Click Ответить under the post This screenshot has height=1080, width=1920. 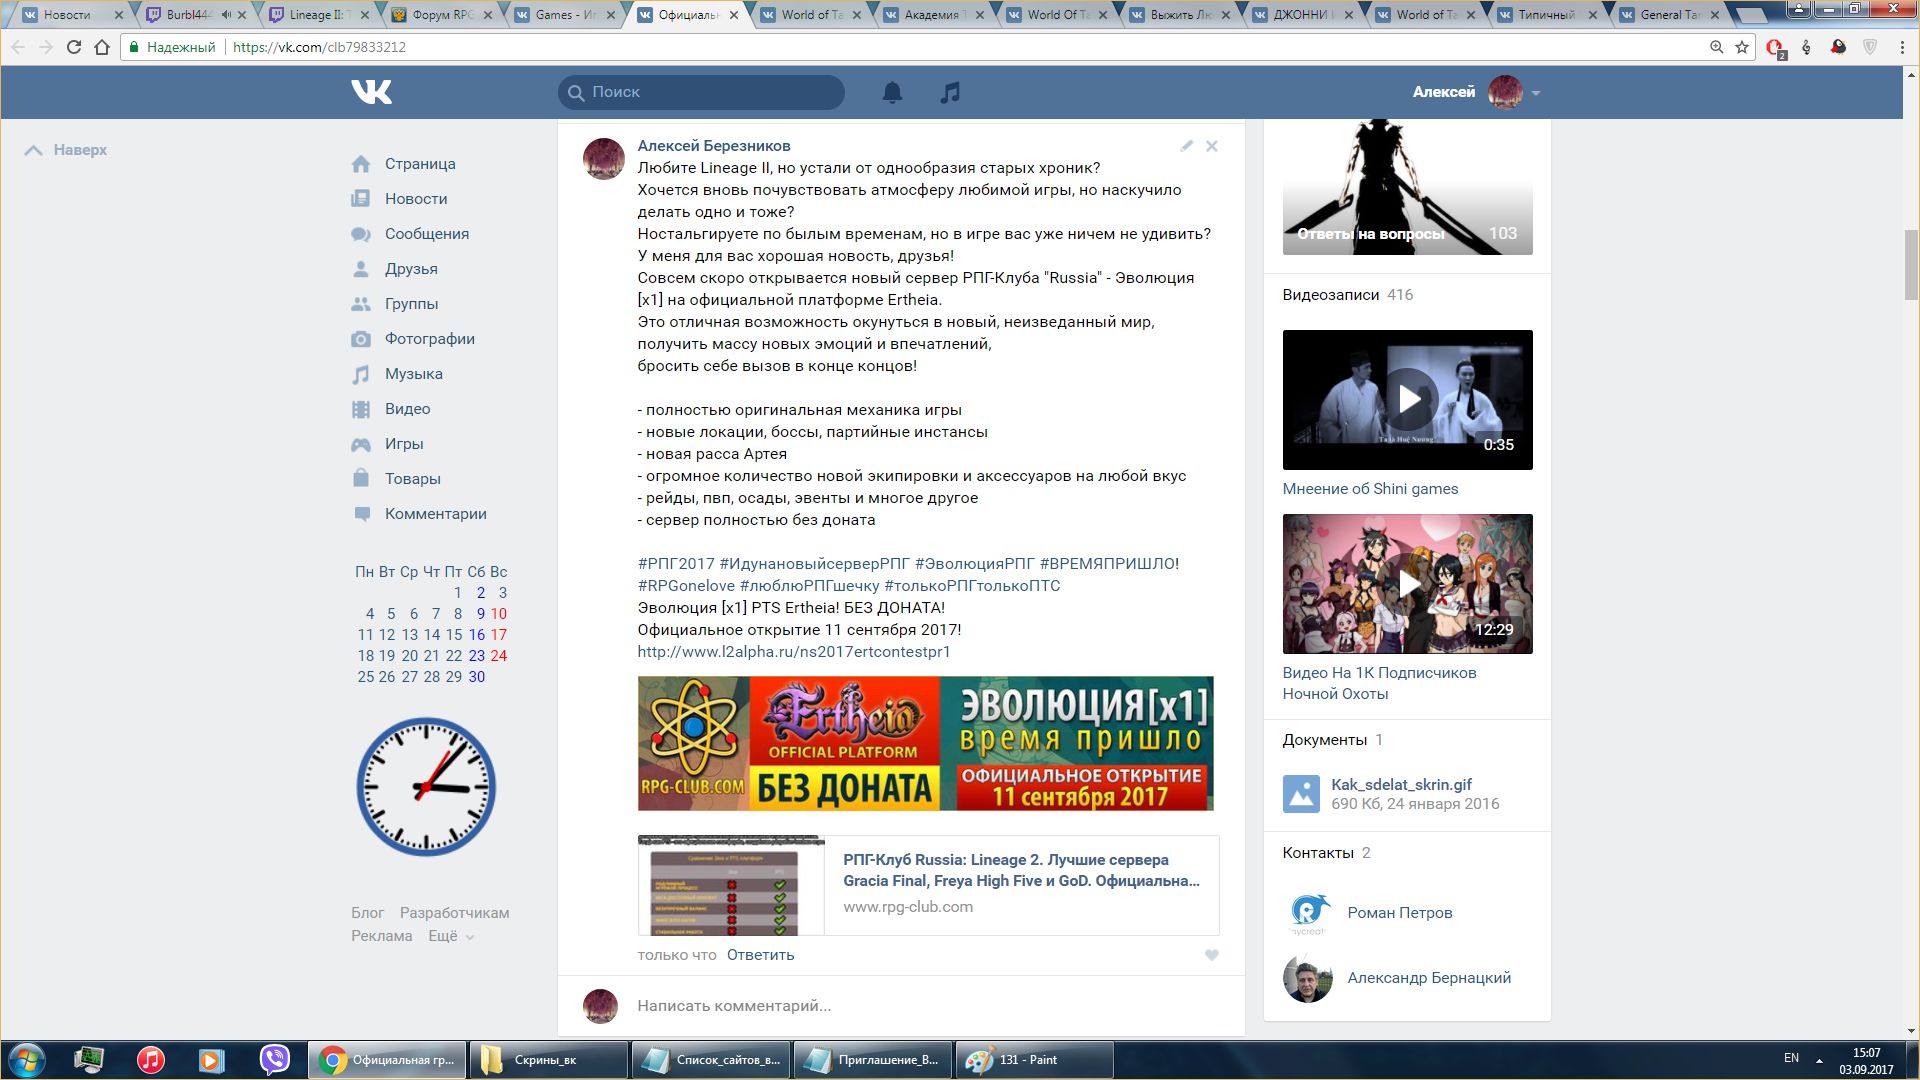(760, 955)
